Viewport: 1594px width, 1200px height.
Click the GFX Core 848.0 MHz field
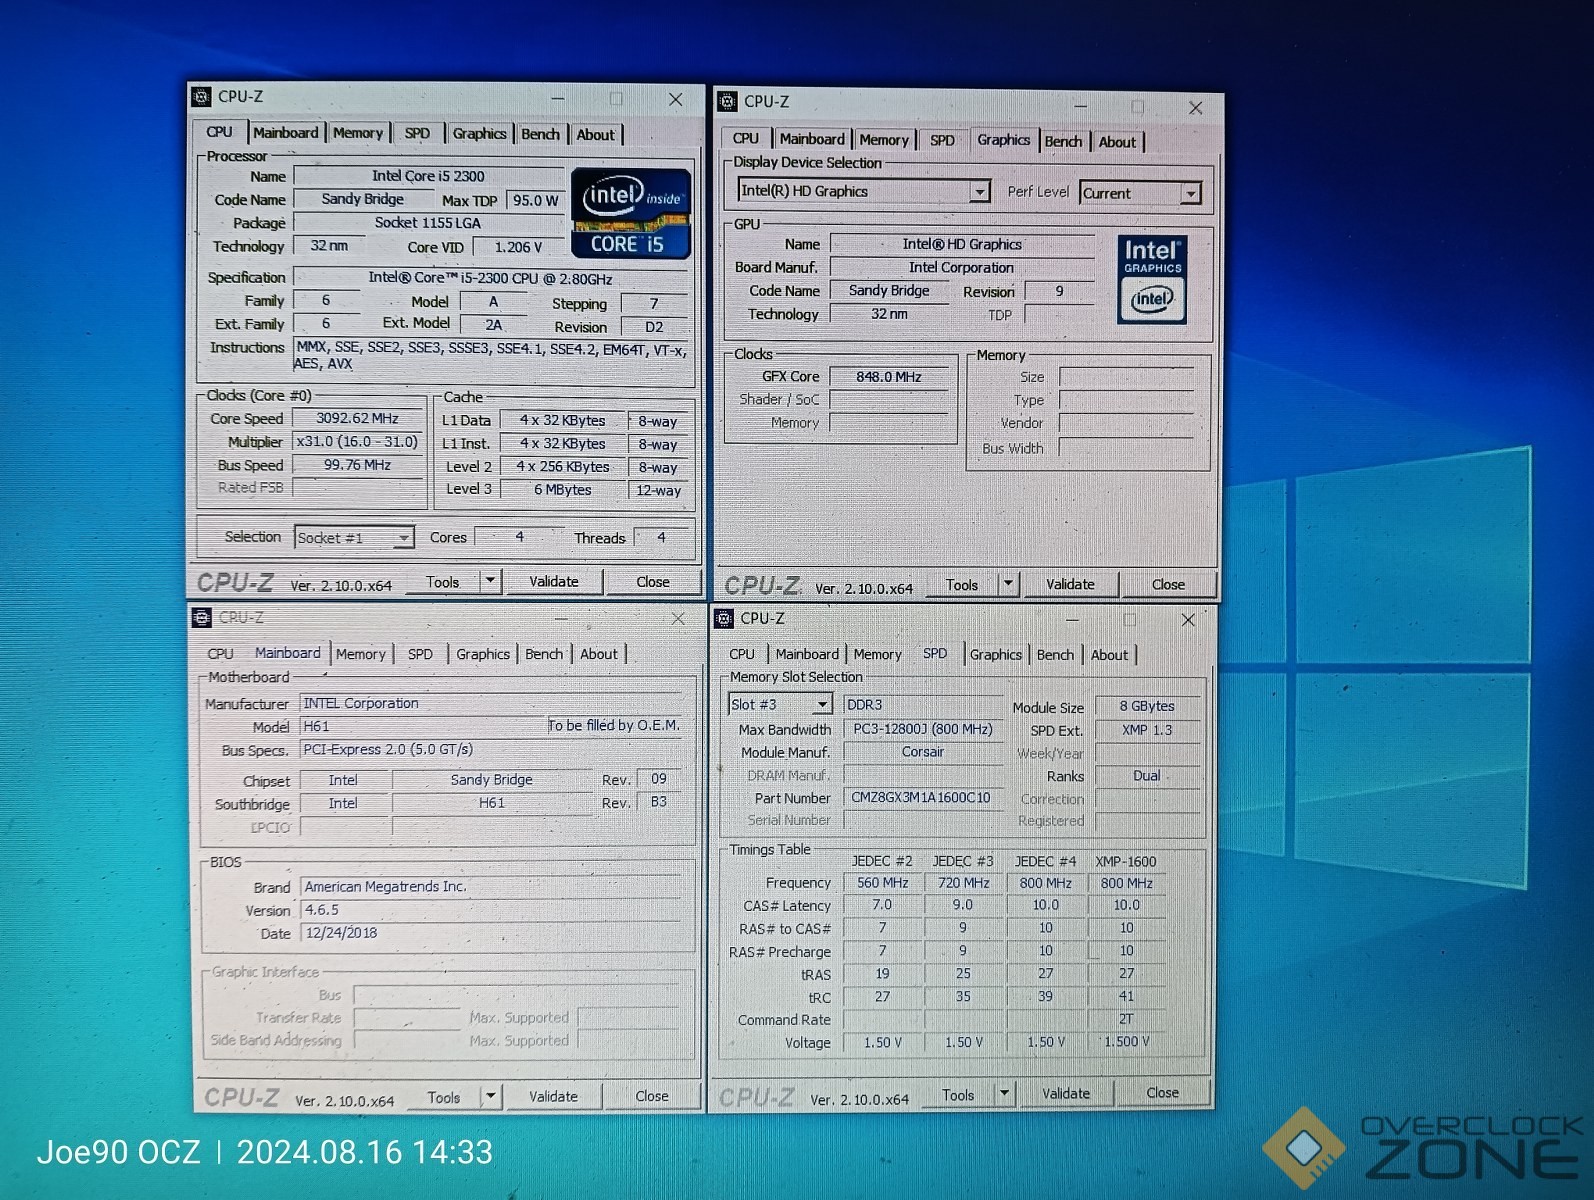[889, 377]
